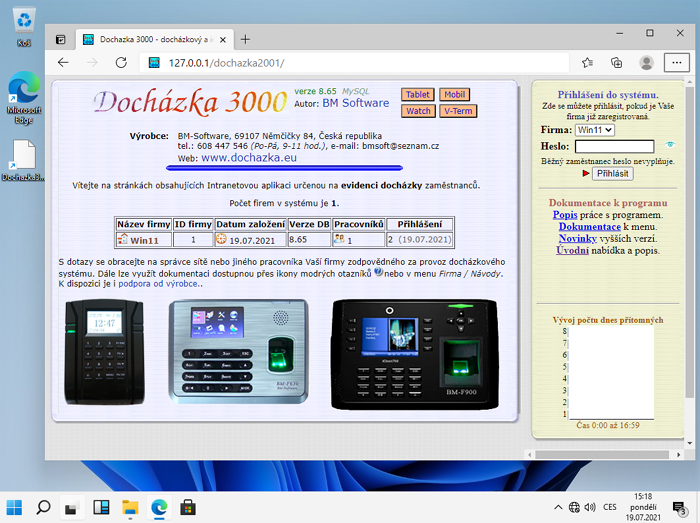Viewport: 700px width, 523px height.
Task: Click the silver BM-F630 fingerprint terminal image
Action: click(x=238, y=352)
